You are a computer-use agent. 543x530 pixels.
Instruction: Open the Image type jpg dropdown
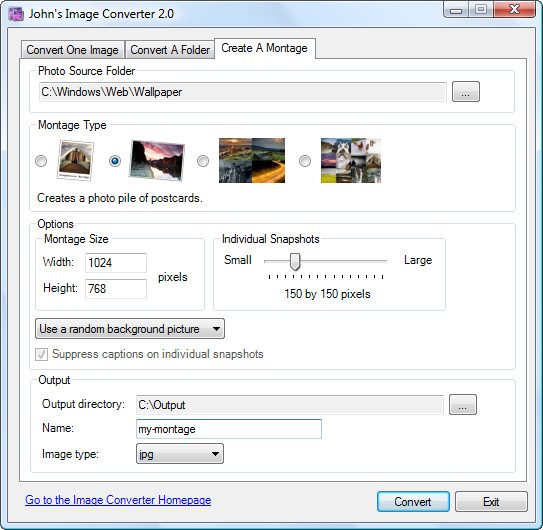click(x=180, y=453)
